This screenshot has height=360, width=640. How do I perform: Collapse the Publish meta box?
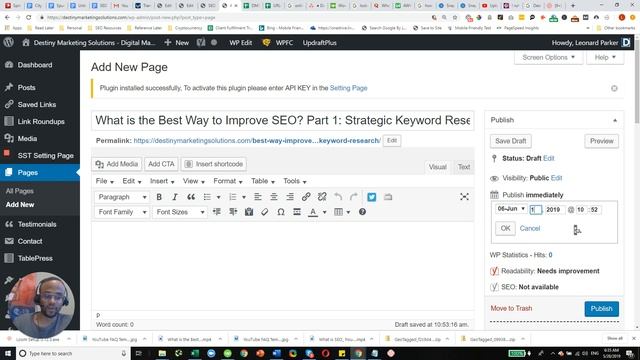(615, 120)
